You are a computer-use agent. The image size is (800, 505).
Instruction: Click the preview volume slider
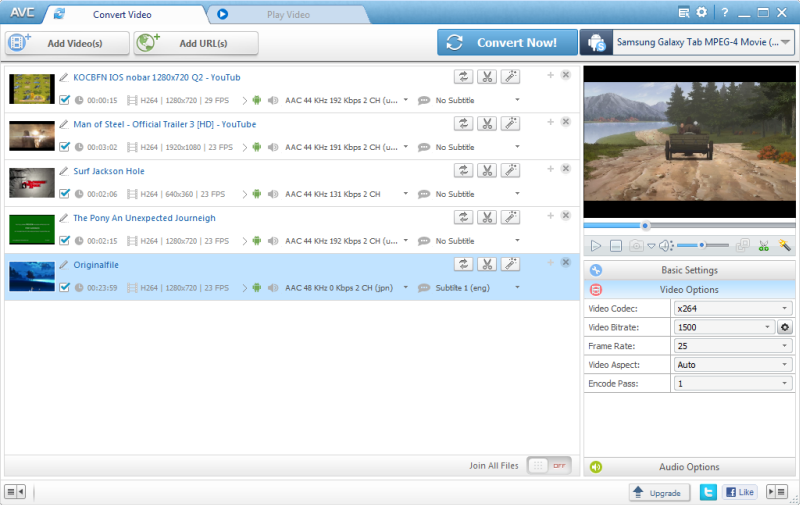click(702, 245)
